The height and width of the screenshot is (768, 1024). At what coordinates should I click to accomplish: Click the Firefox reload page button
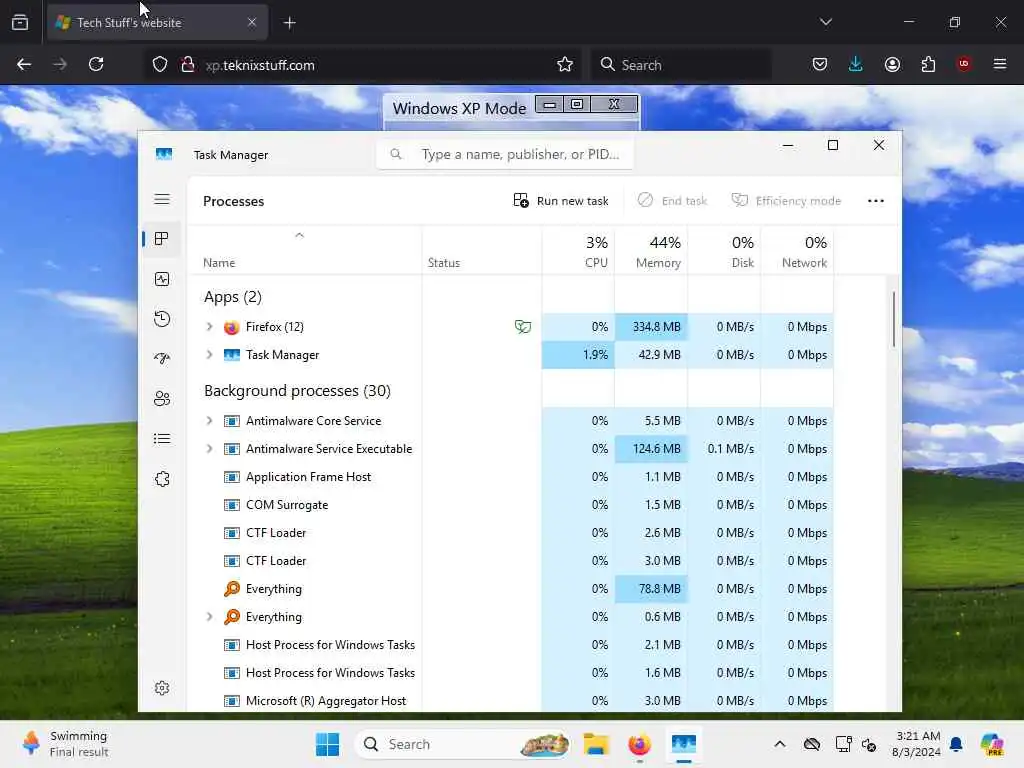[x=96, y=64]
